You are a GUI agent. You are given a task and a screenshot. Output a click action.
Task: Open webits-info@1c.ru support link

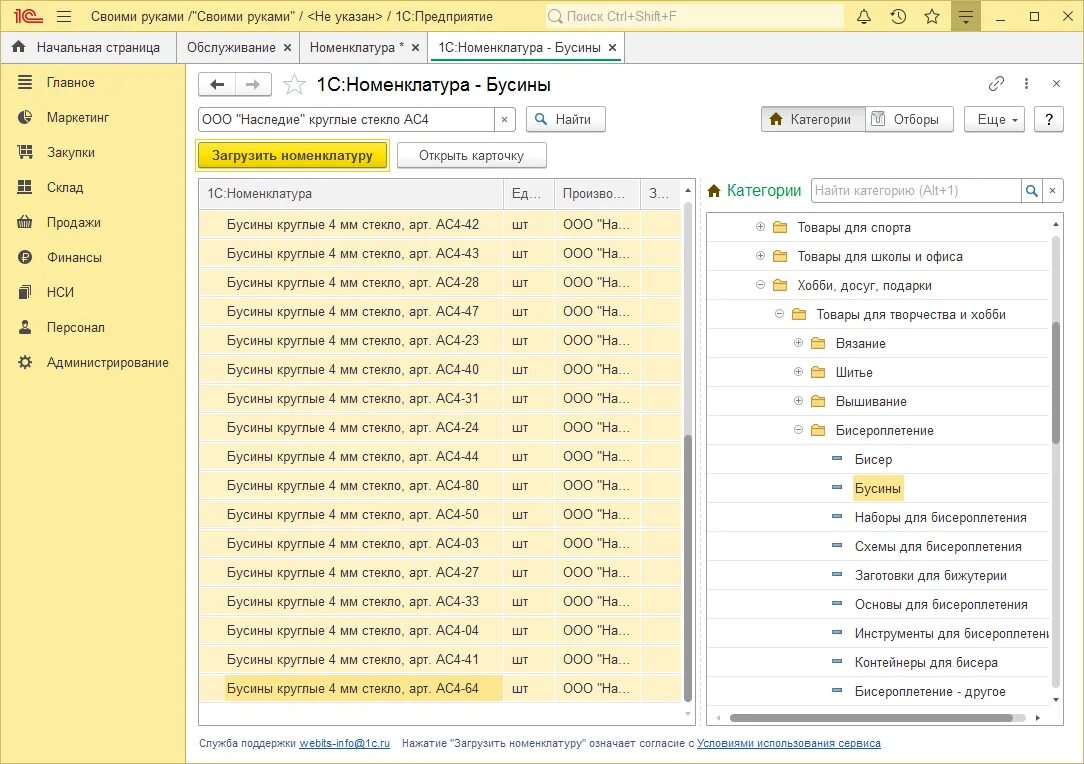[x=344, y=743]
